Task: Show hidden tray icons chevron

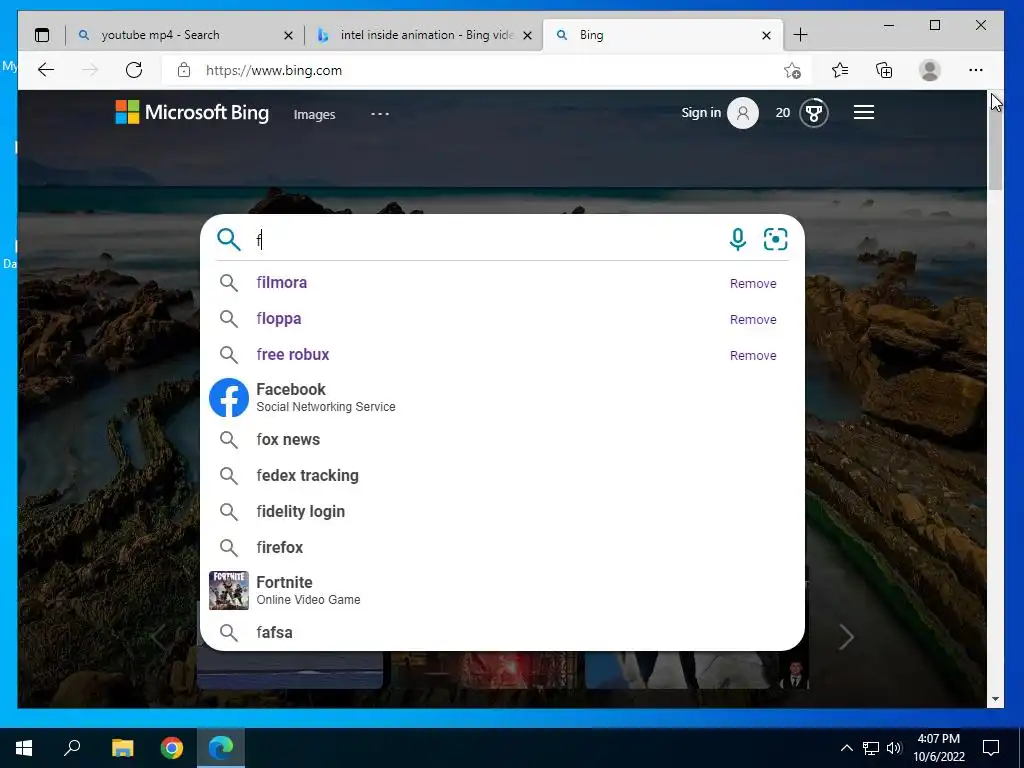Action: [x=846, y=748]
